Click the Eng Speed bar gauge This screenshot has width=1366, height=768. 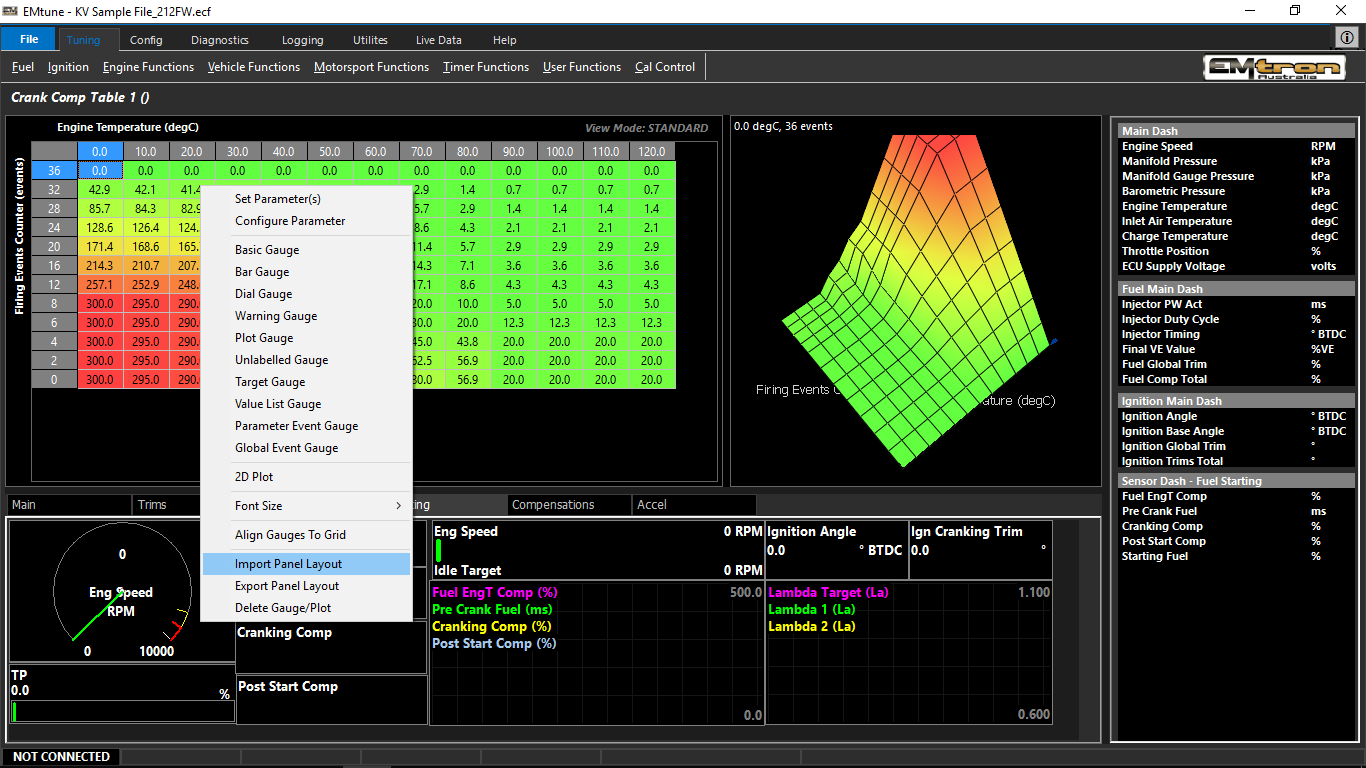(598, 549)
